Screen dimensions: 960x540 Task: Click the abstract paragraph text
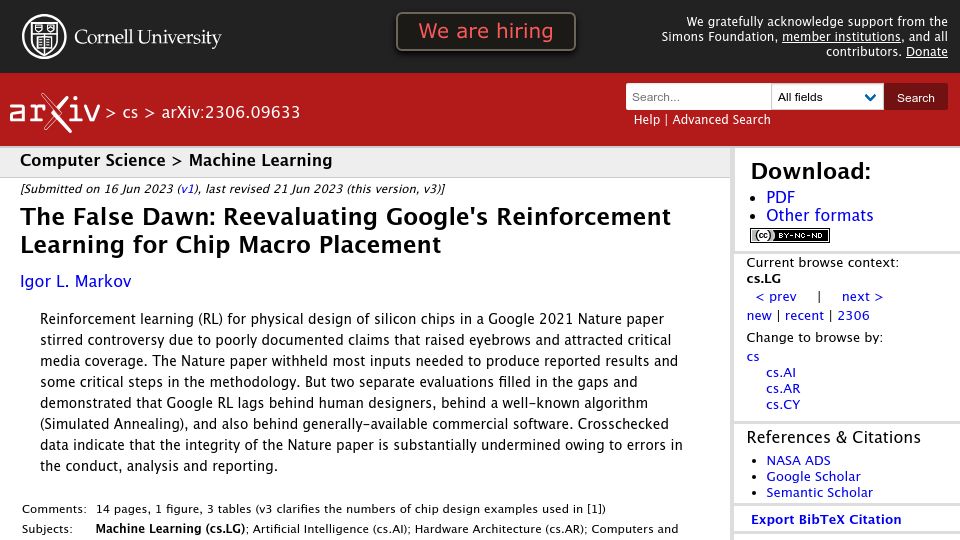(x=361, y=392)
